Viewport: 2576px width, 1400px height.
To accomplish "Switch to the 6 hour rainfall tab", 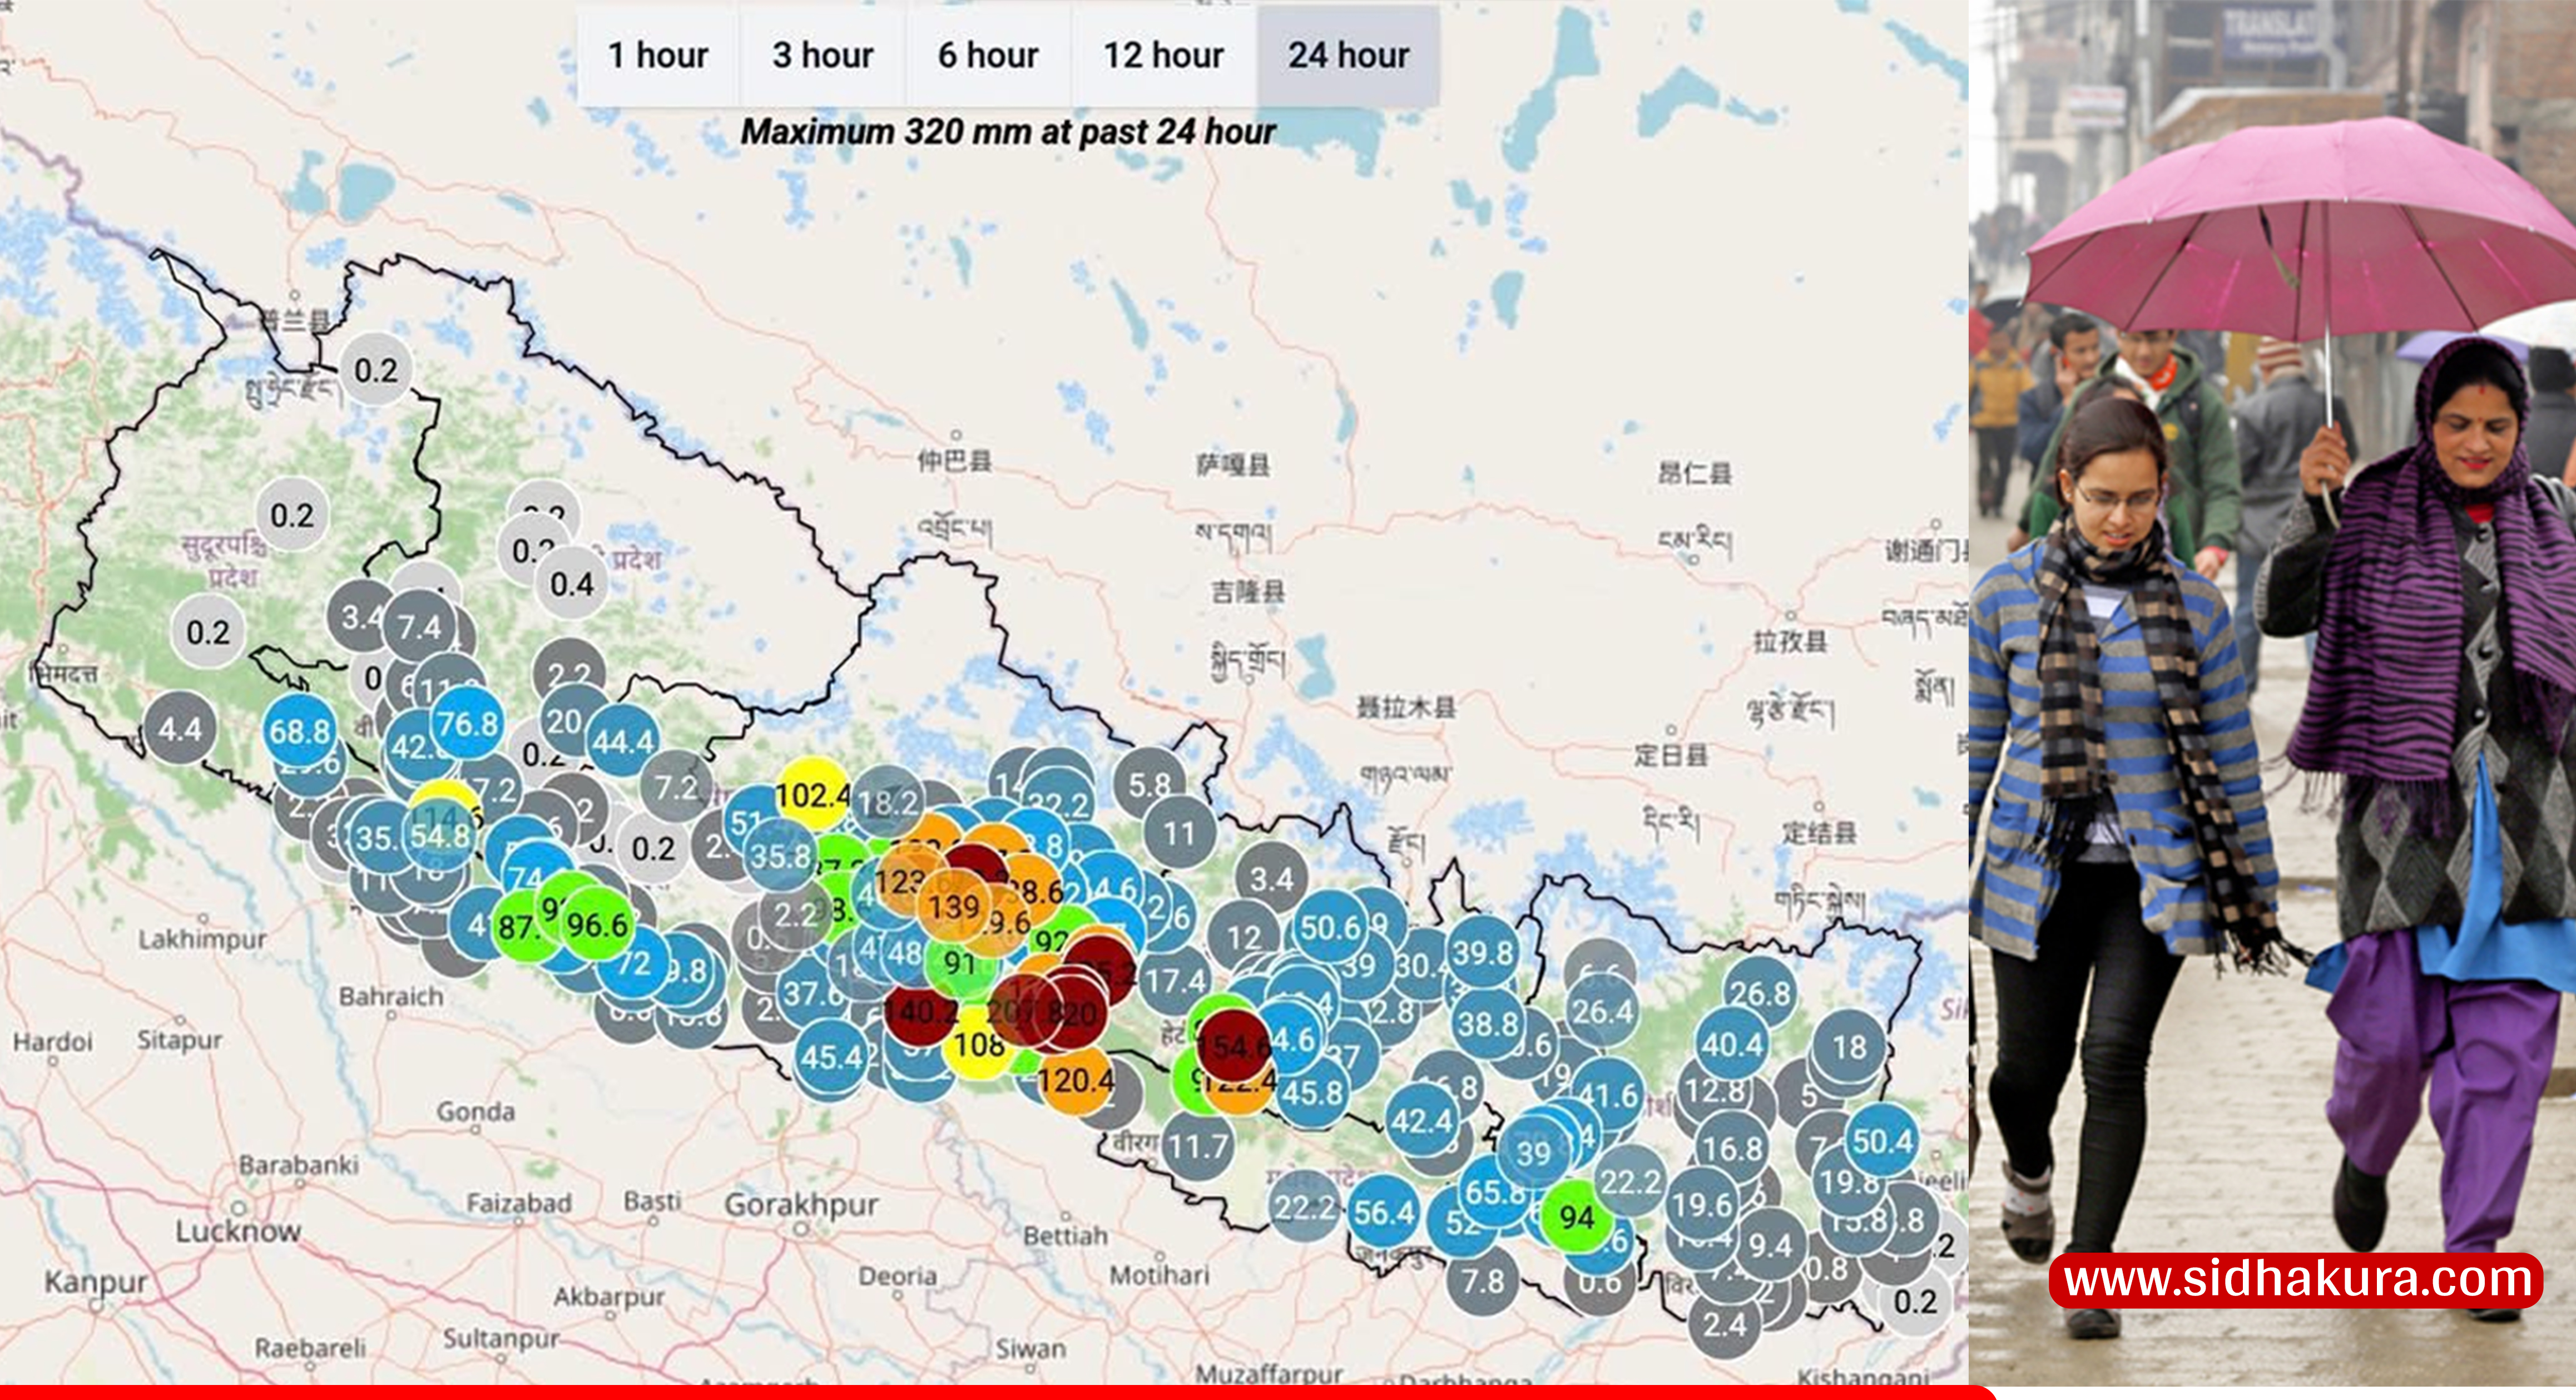I will [x=988, y=55].
